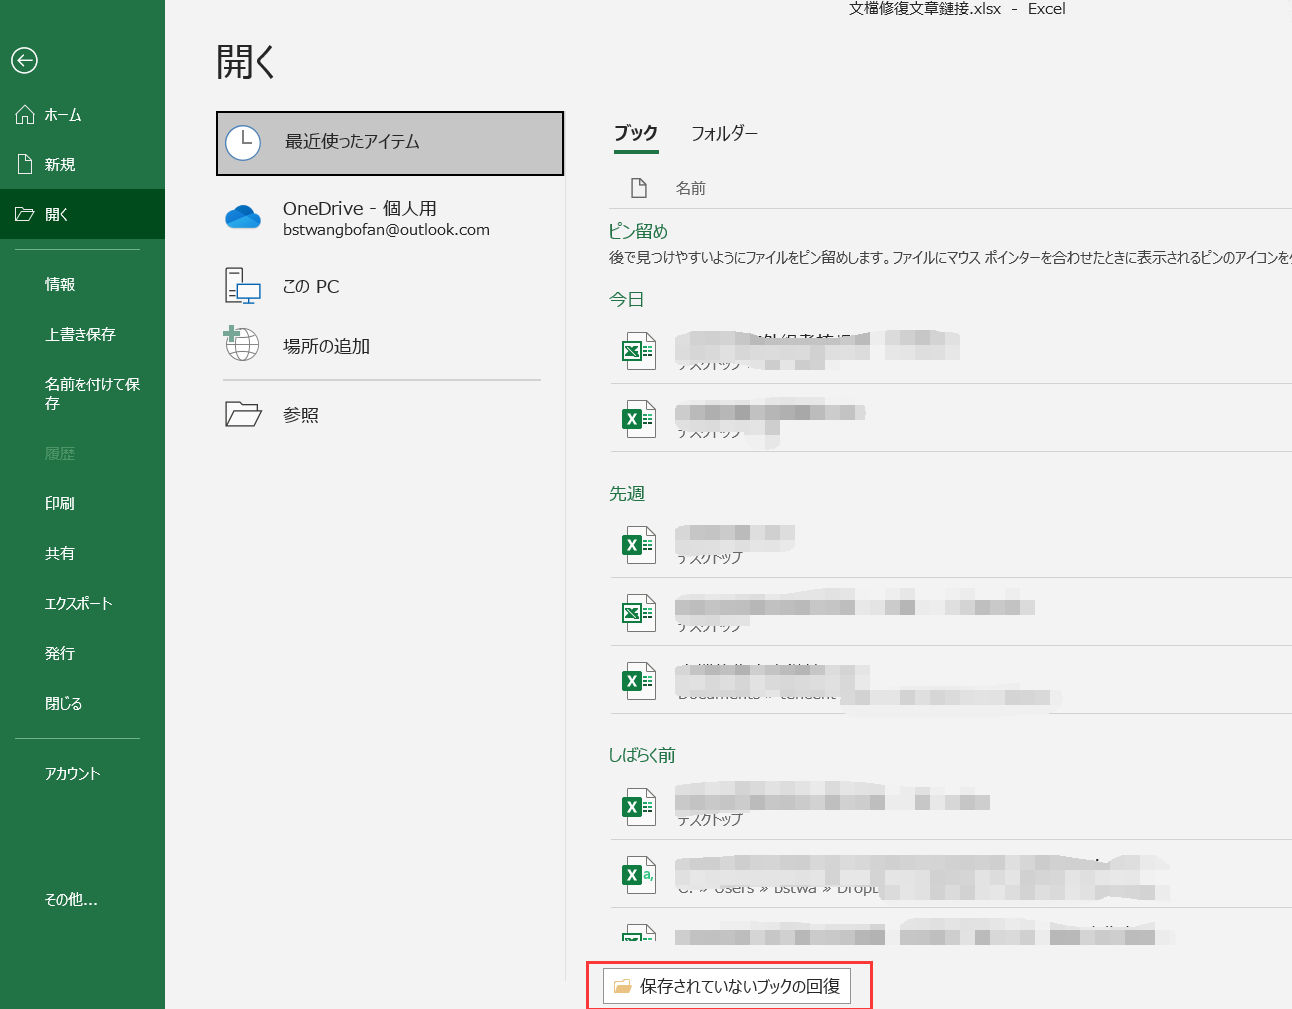Click the back arrow icon
The image size is (1292, 1009).
coord(25,61)
